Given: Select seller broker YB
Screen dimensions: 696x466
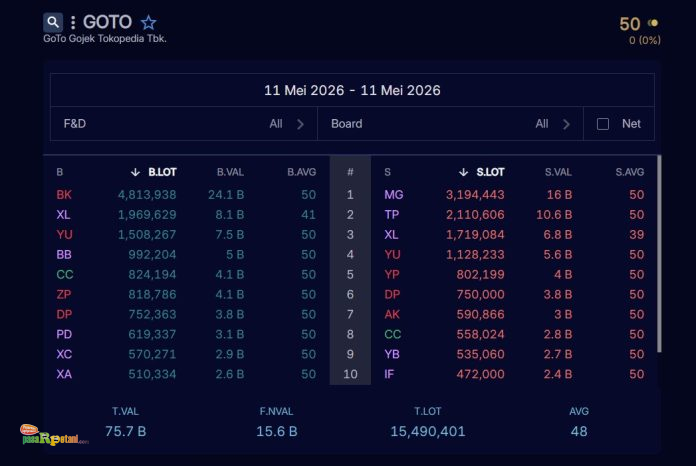Looking at the screenshot, I should [392, 355].
